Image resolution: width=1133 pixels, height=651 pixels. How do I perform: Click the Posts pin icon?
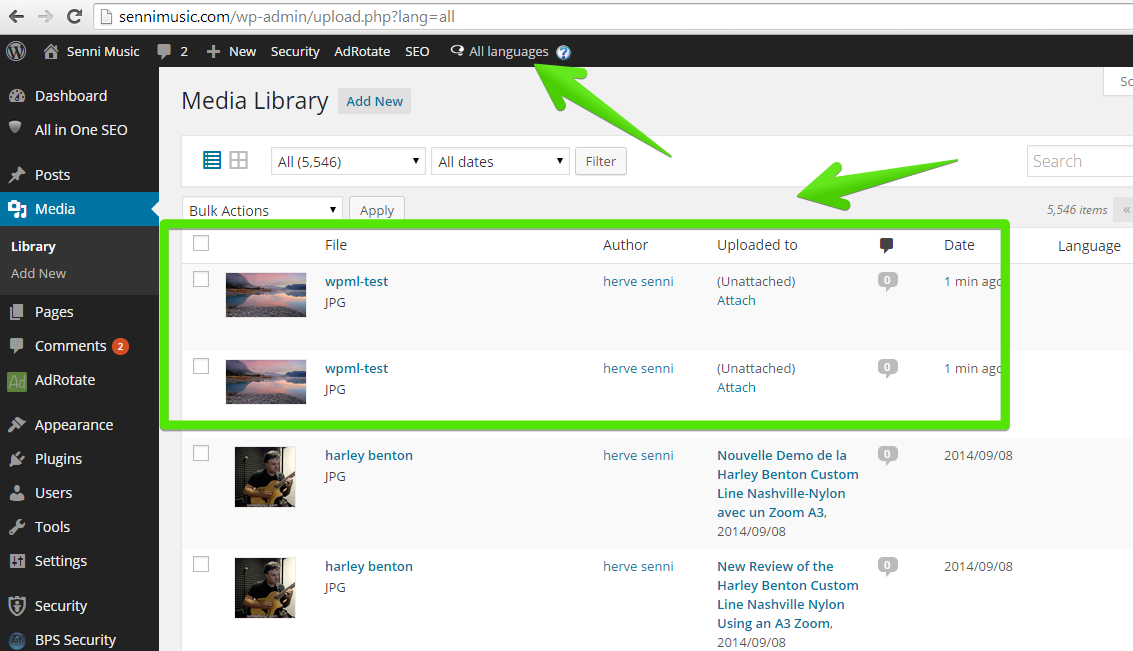click(x=17, y=175)
